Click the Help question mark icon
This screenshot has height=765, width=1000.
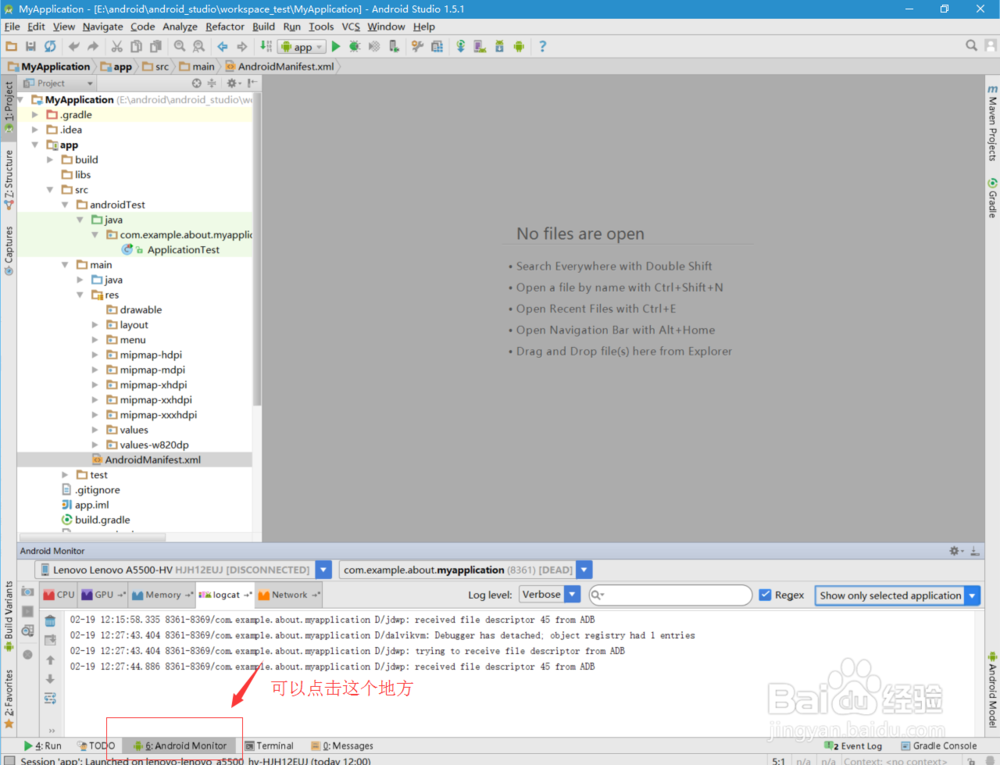click(543, 47)
